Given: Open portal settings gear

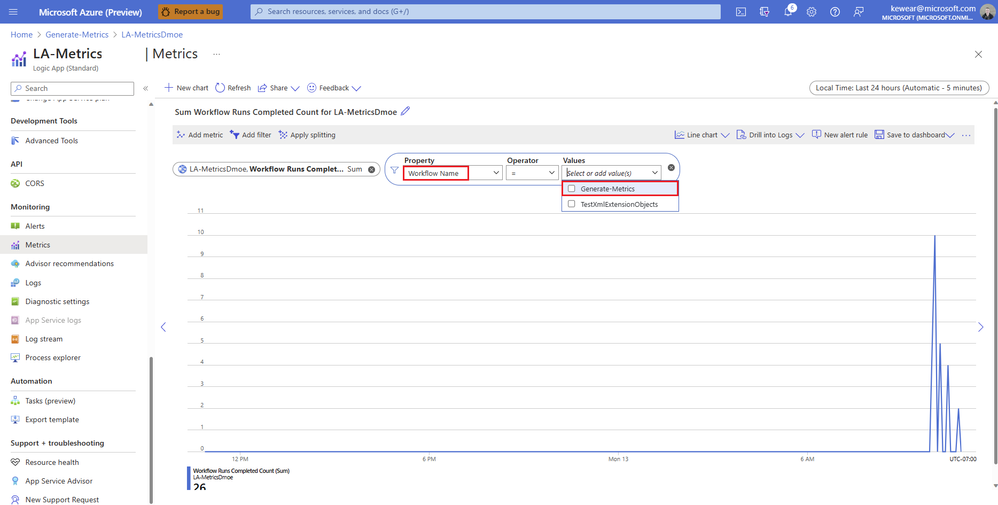Looking at the screenshot, I should pyautogui.click(x=812, y=11).
